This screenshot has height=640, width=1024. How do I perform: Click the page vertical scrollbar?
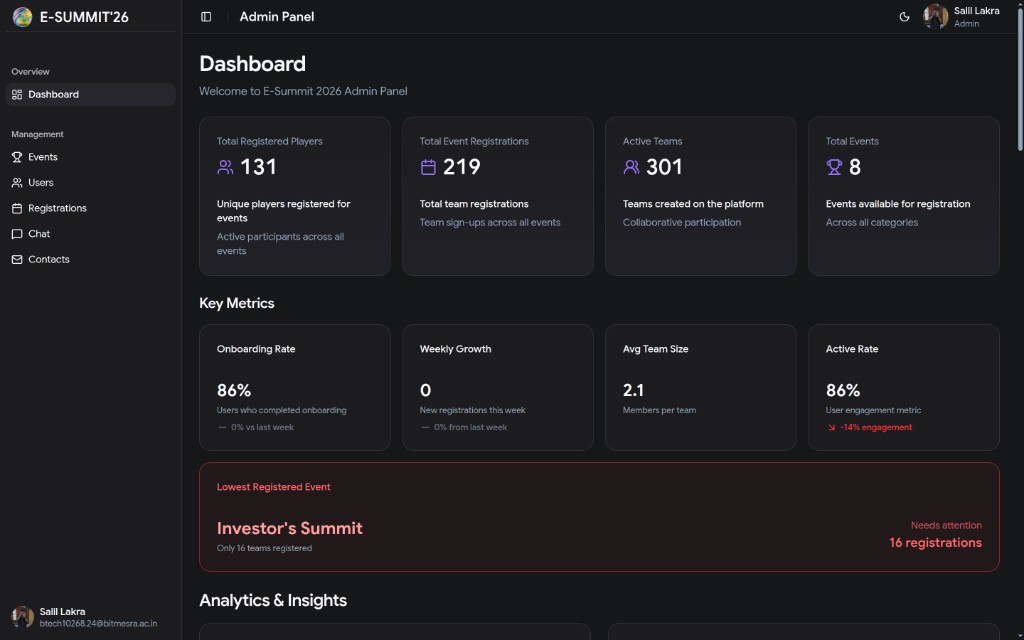[1020, 77]
